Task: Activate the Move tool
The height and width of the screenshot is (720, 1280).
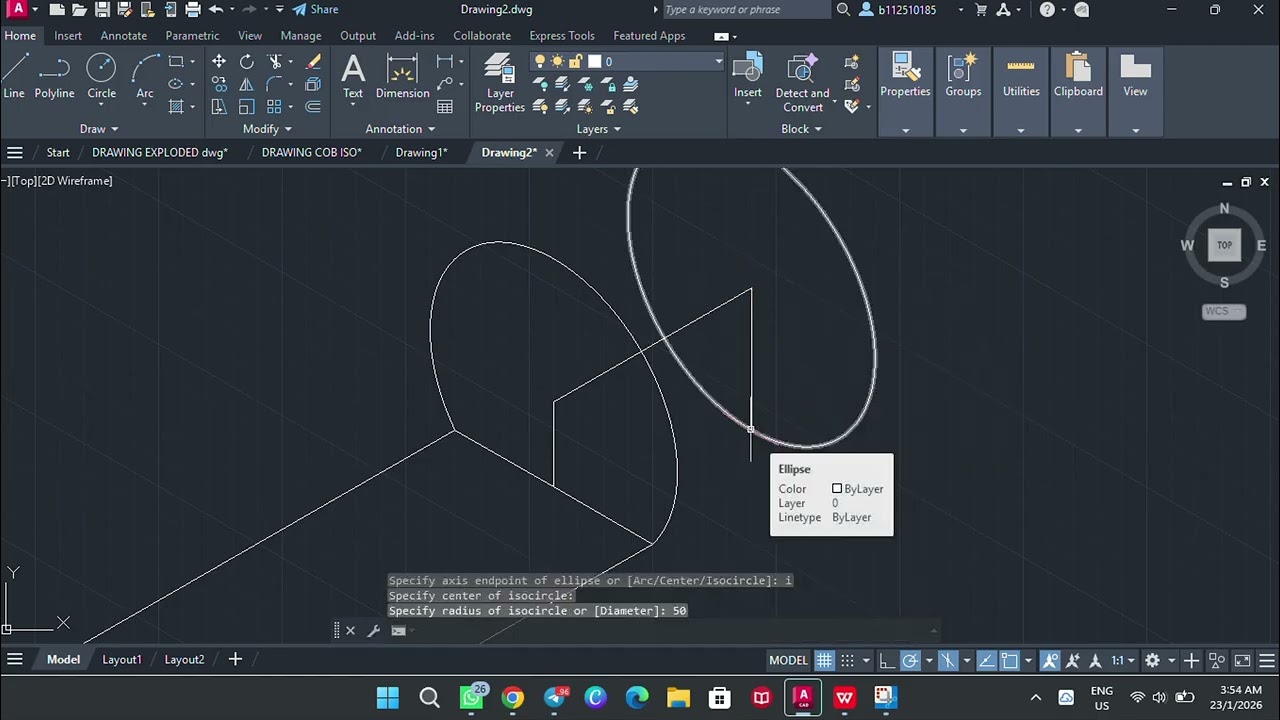Action: (219, 62)
